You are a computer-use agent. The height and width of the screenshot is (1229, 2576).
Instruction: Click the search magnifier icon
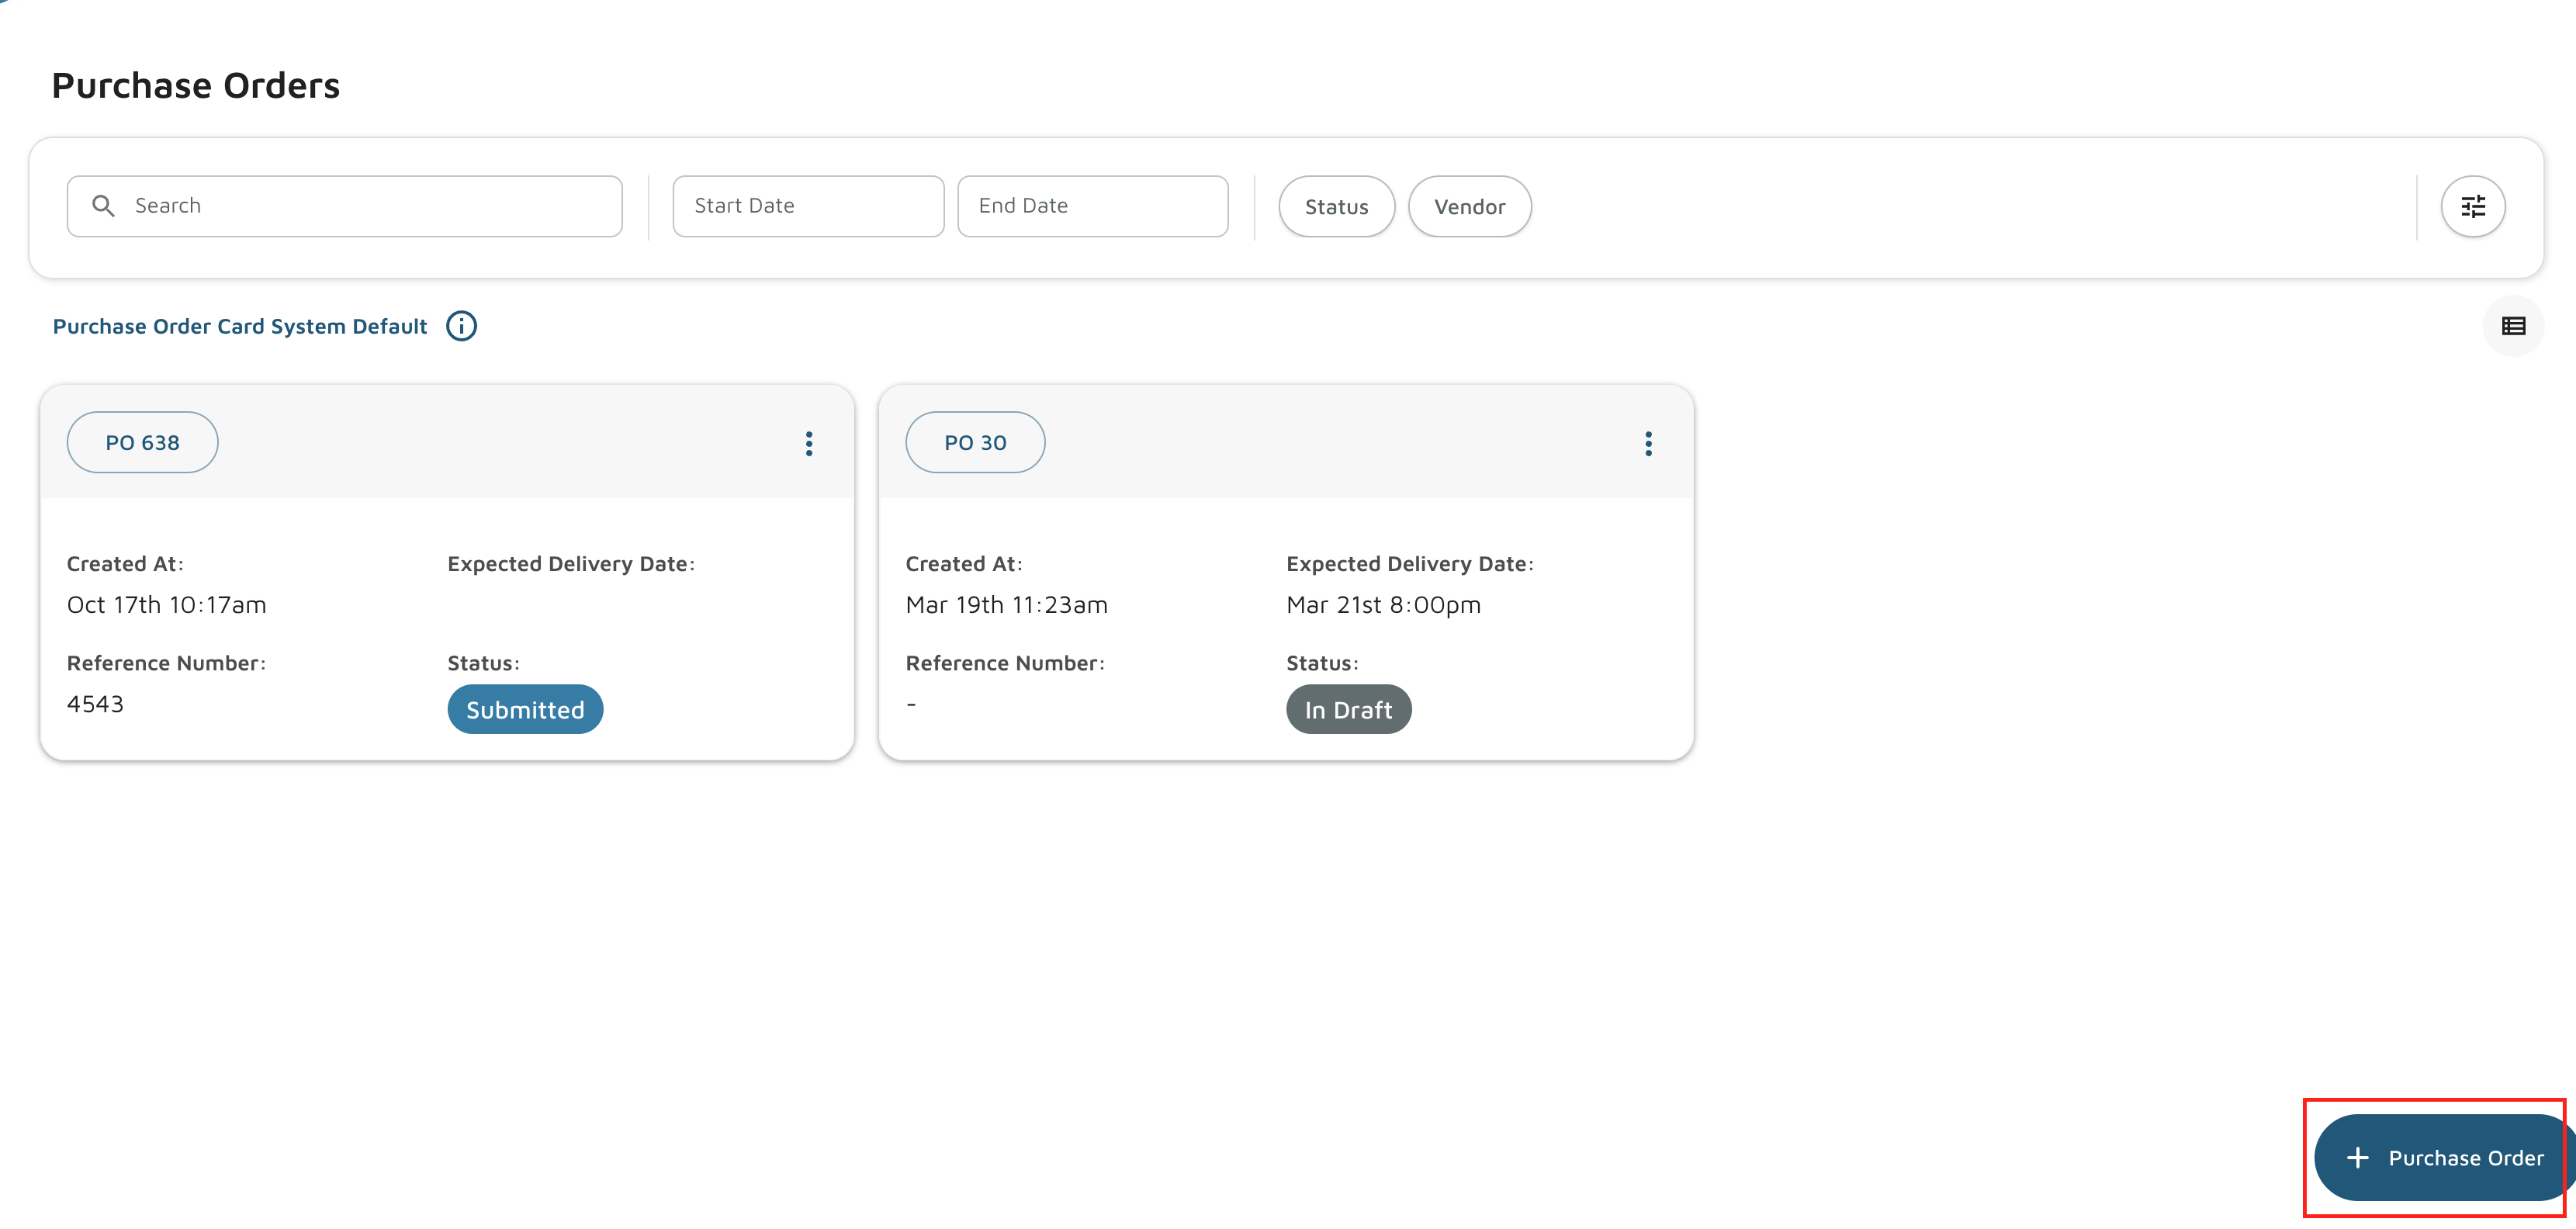(x=103, y=206)
